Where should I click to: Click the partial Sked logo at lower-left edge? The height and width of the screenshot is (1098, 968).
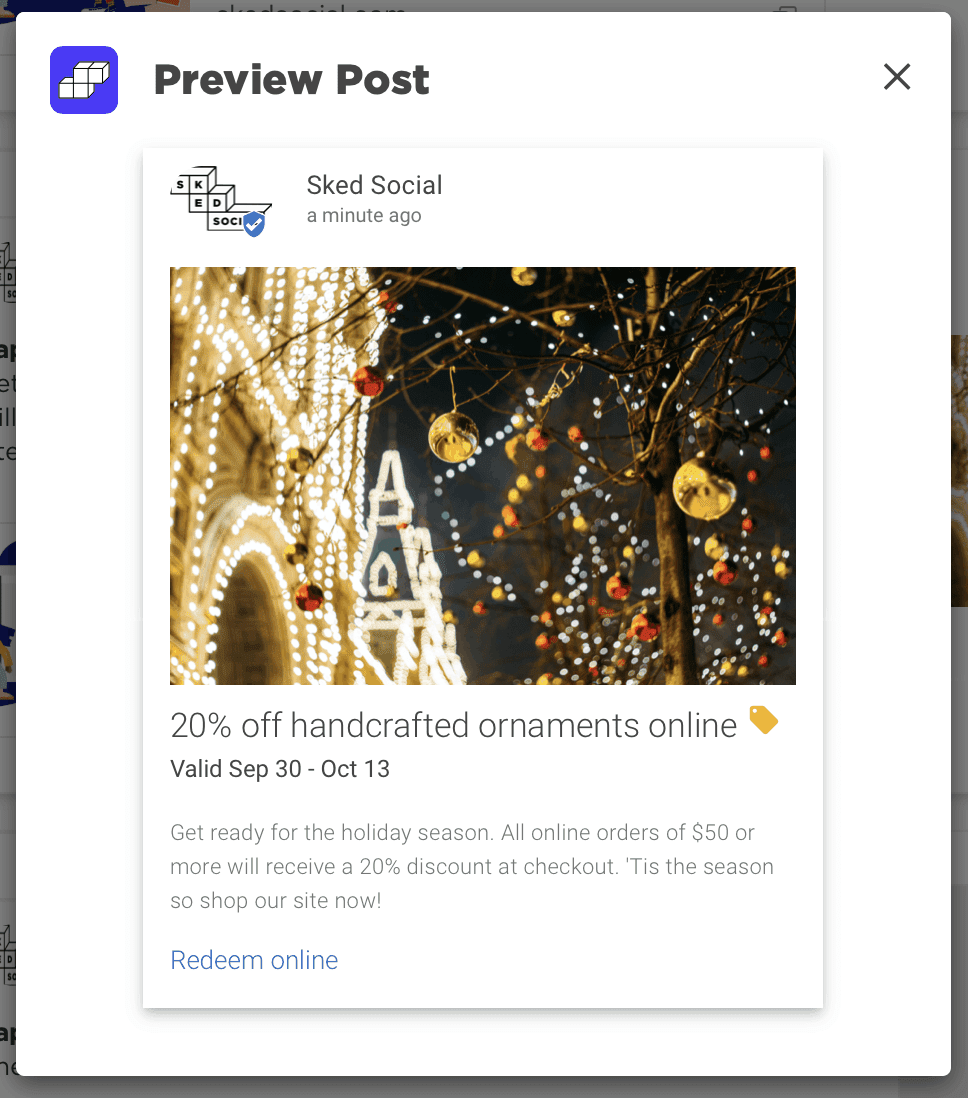[8, 956]
